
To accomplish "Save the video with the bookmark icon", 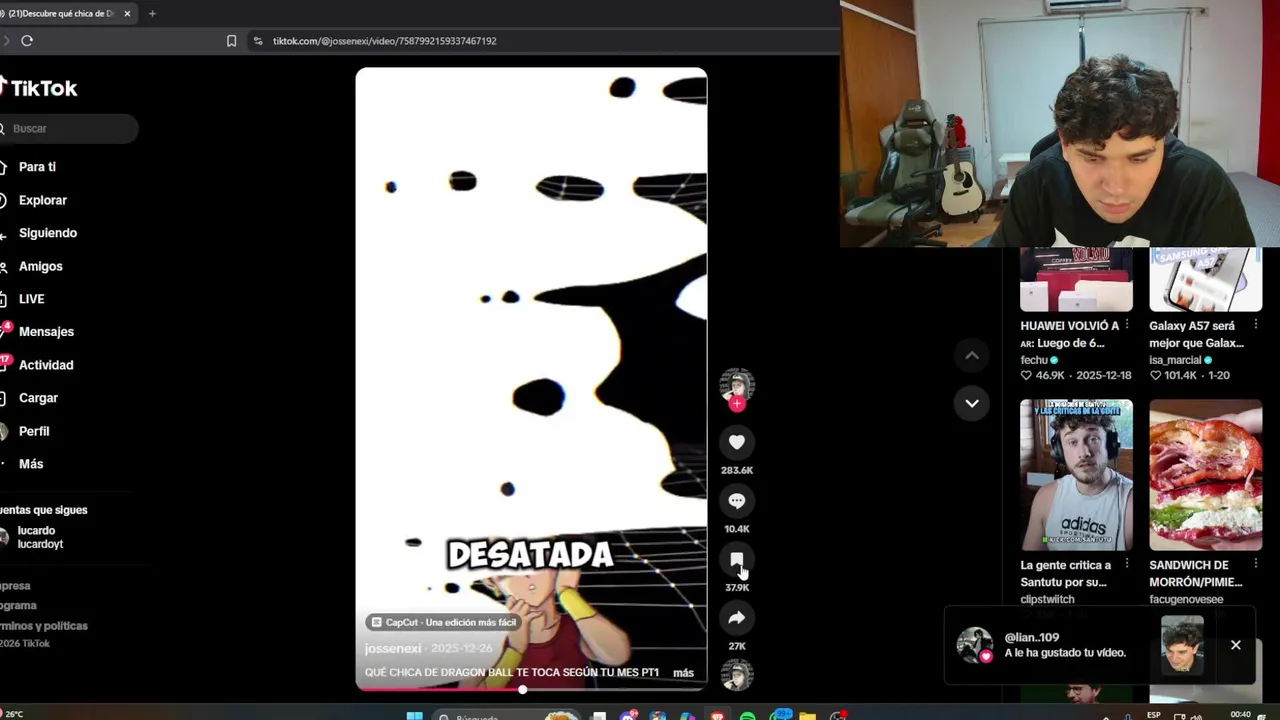I will (737, 560).
